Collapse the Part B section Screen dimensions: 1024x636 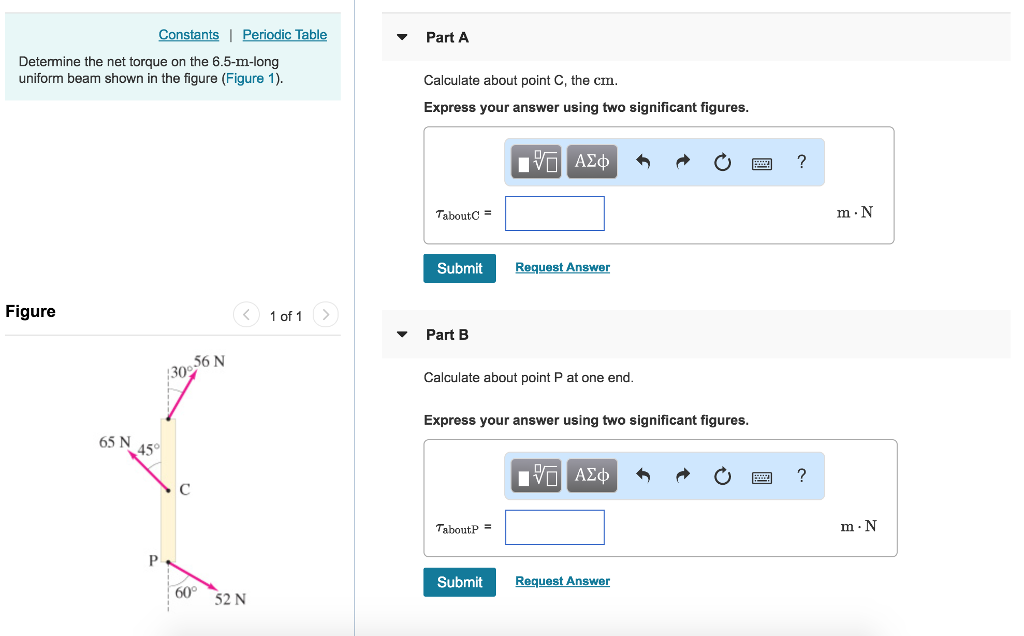pos(401,334)
